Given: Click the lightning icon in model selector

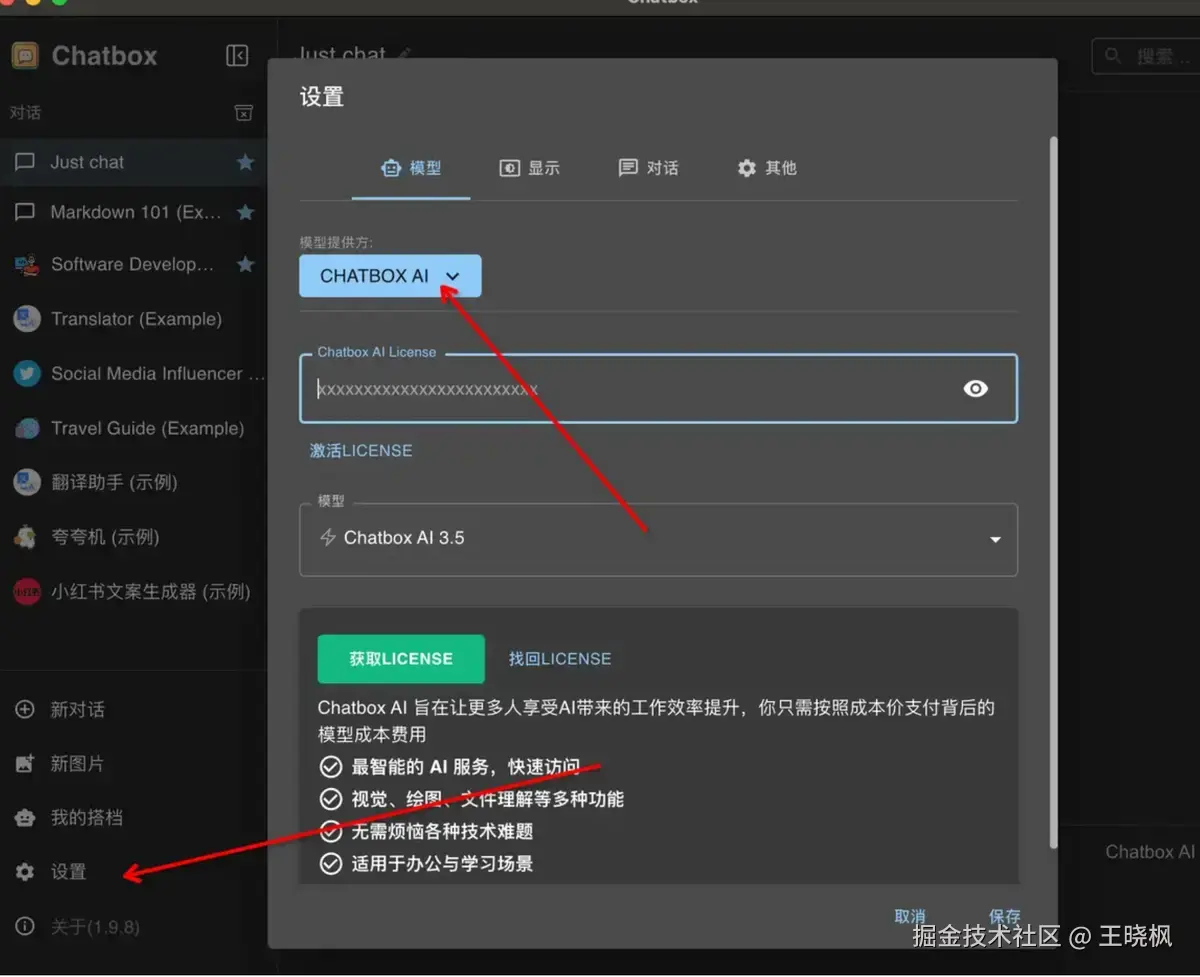Looking at the screenshot, I should [x=328, y=538].
